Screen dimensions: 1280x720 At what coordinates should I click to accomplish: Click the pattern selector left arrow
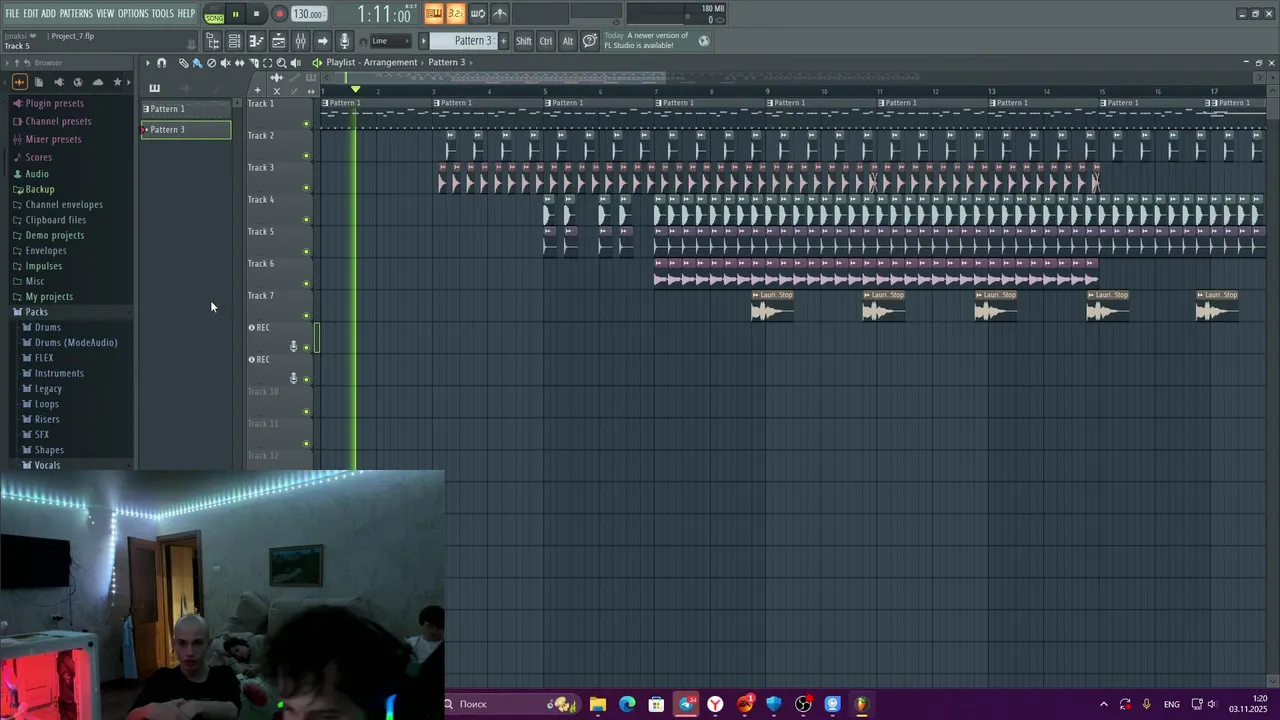coord(423,41)
